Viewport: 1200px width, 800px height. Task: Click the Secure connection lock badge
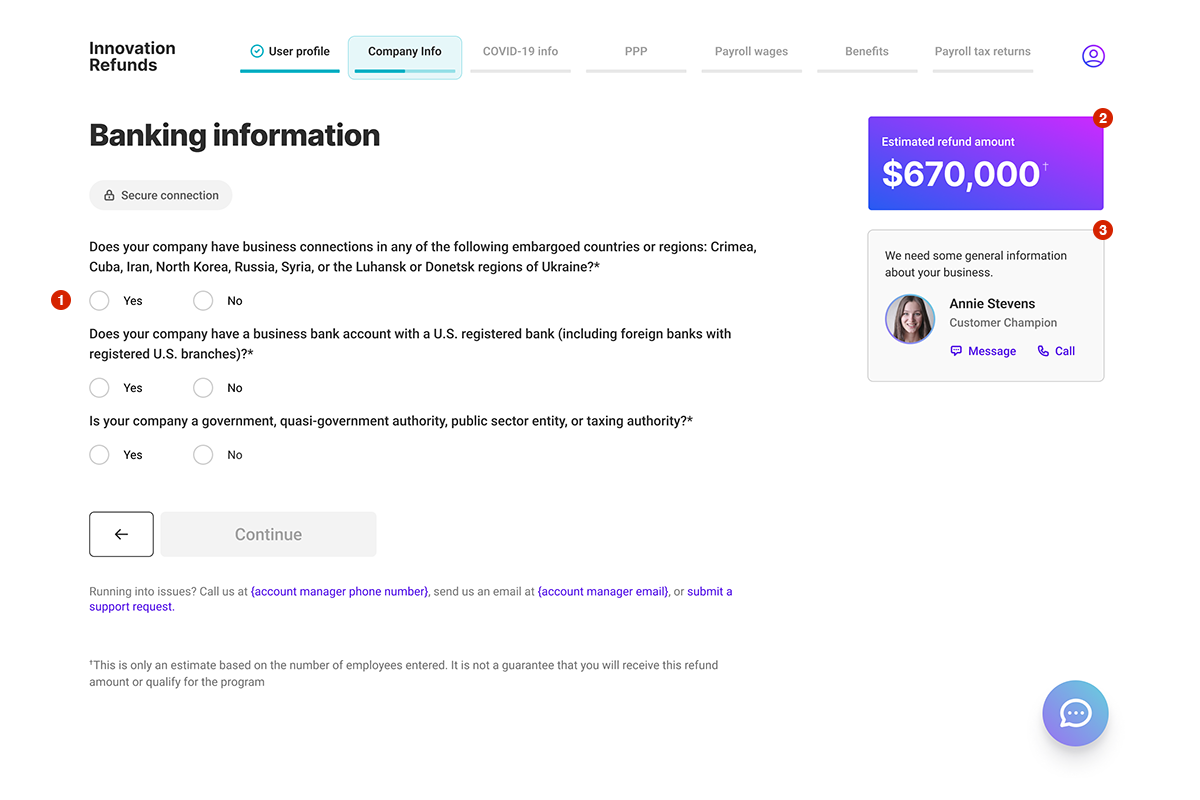coord(160,195)
